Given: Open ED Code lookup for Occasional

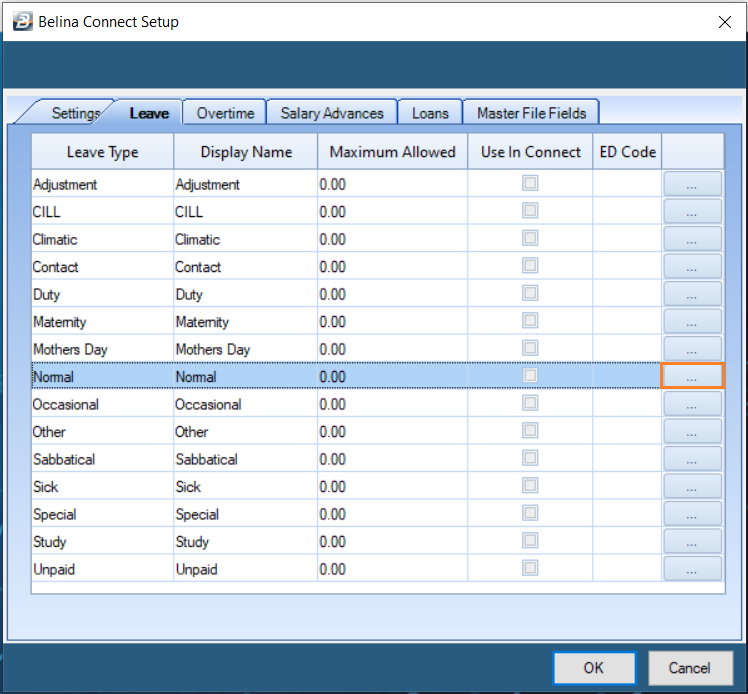Looking at the screenshot, I should point(692,404).
